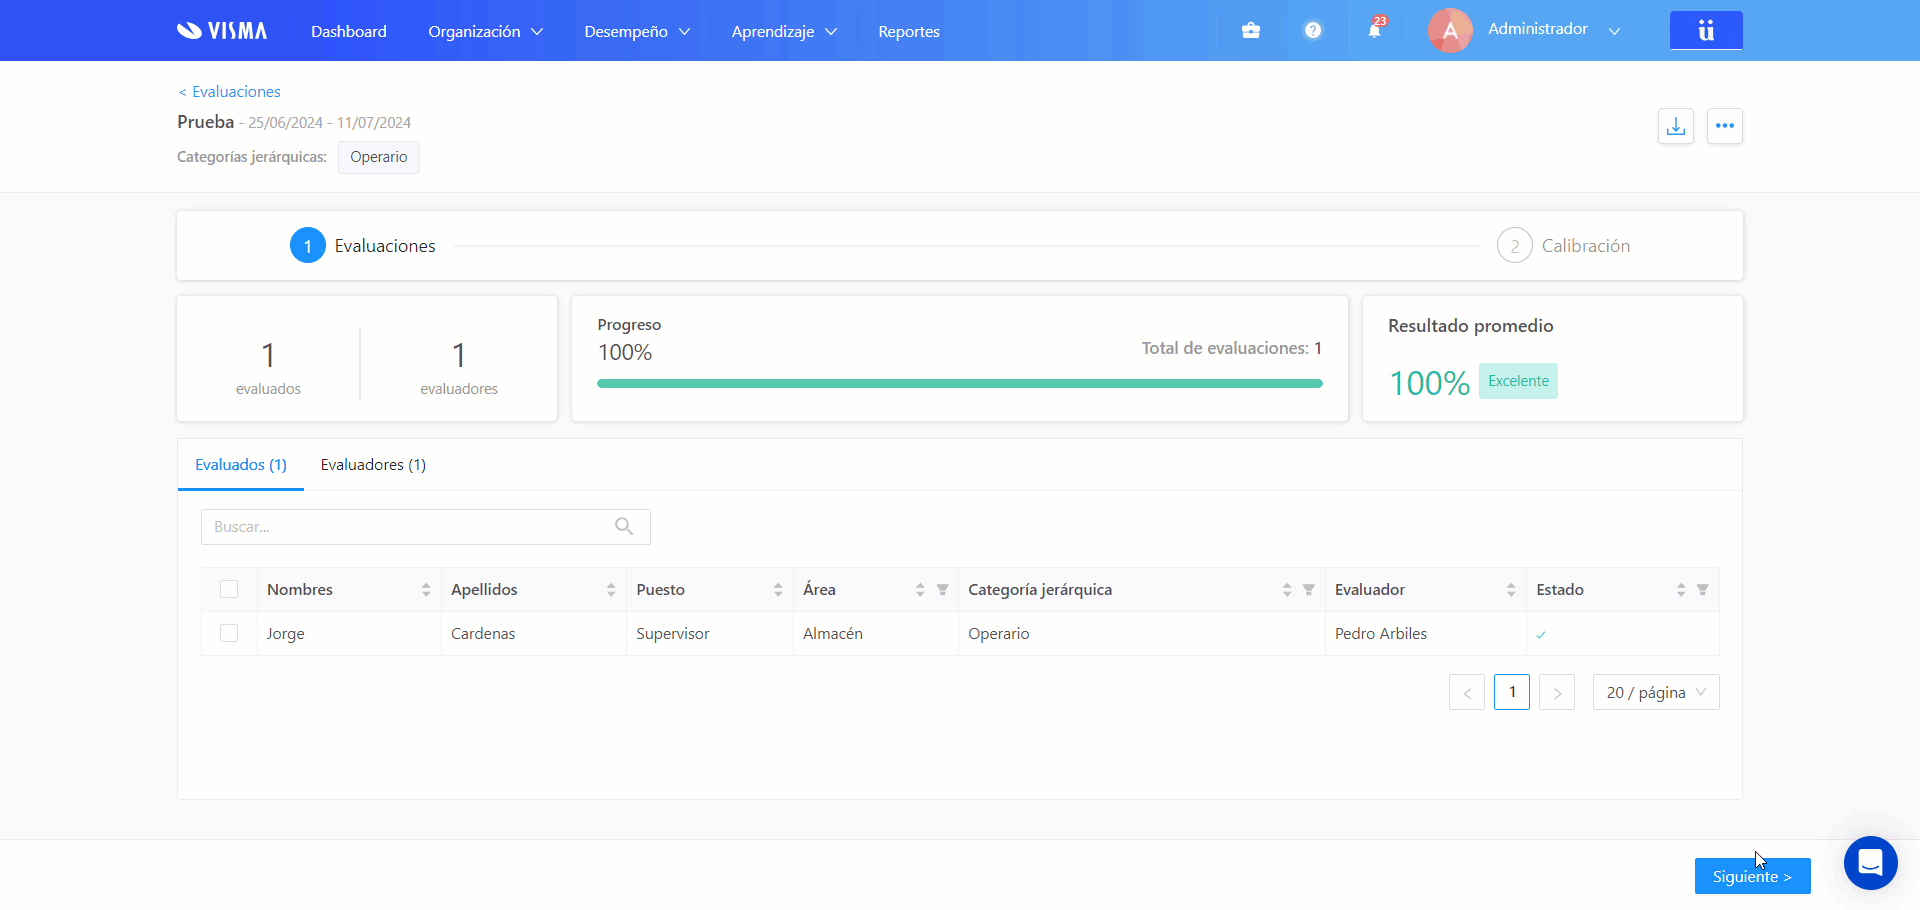
Task: Click page number 1
Action: pyautogui.click(x=1512, y=692)
